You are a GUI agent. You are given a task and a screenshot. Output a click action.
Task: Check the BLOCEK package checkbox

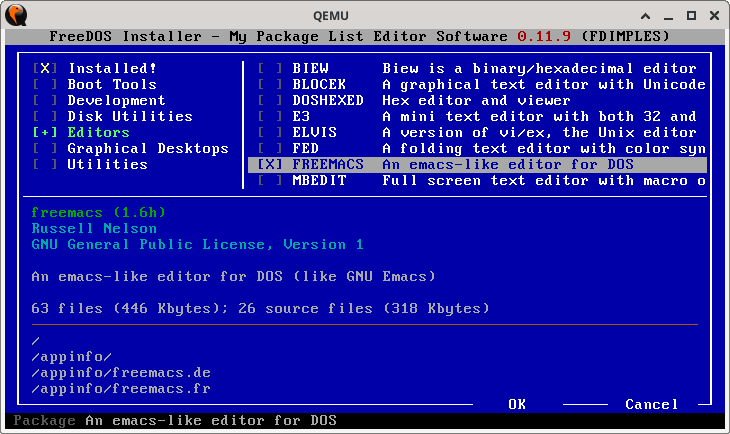pyautogui.click(x=270, y=84)
